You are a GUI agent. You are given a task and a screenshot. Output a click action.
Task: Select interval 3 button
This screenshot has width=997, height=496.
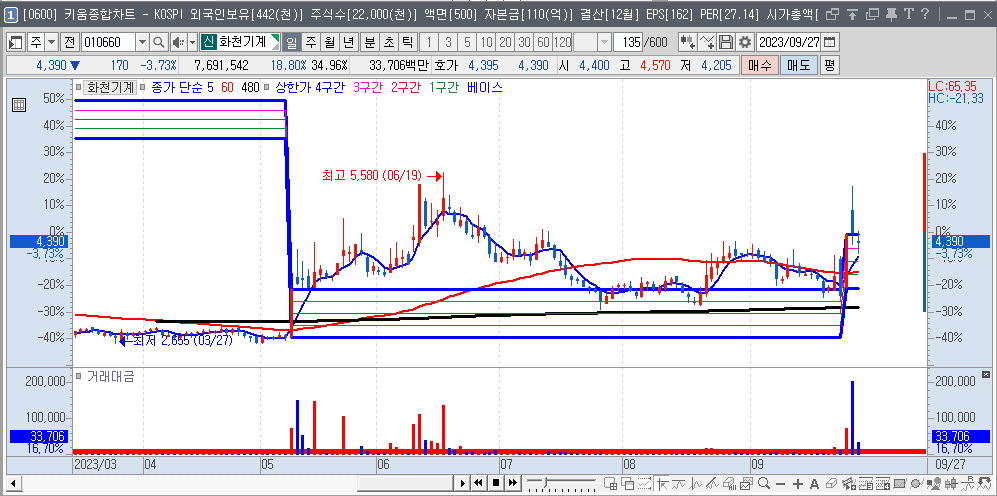pyautogui.click(x=448, y=43)
